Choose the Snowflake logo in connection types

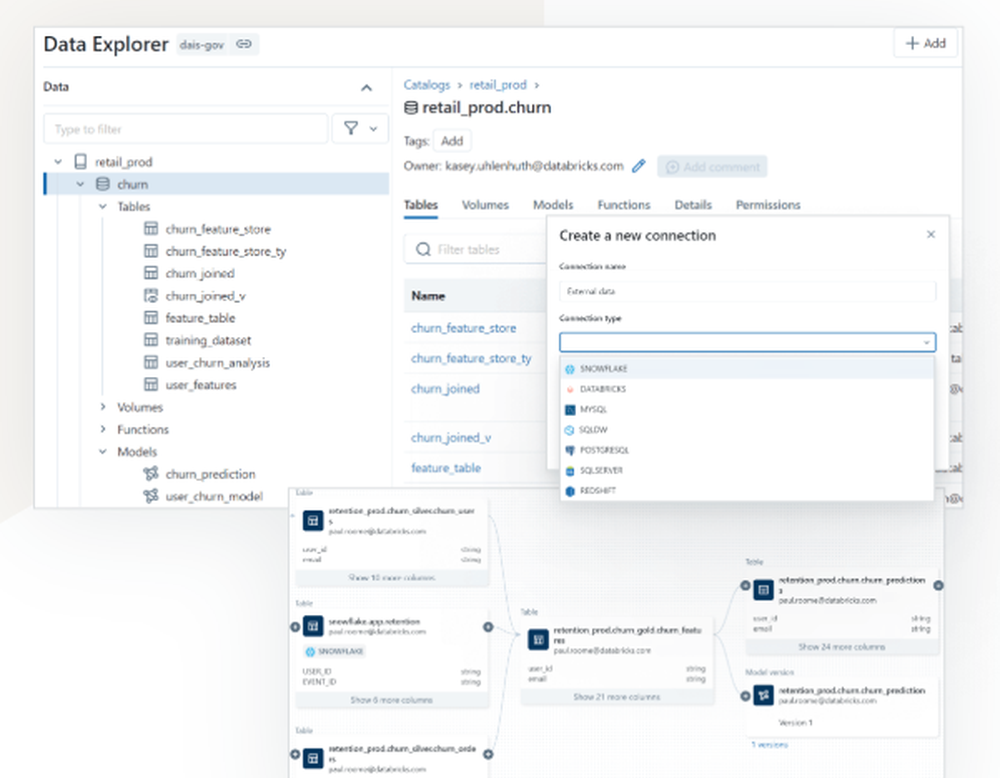pyautogui.click(x=570, y=369)
